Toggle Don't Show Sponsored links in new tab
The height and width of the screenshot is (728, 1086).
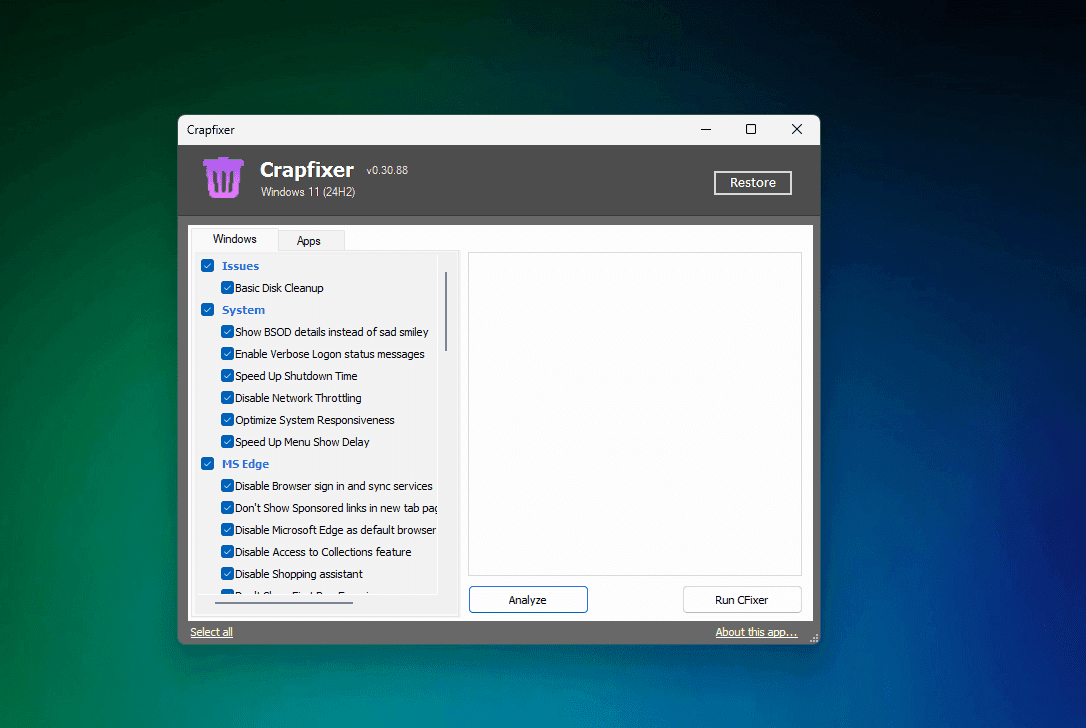click(227, 507)
